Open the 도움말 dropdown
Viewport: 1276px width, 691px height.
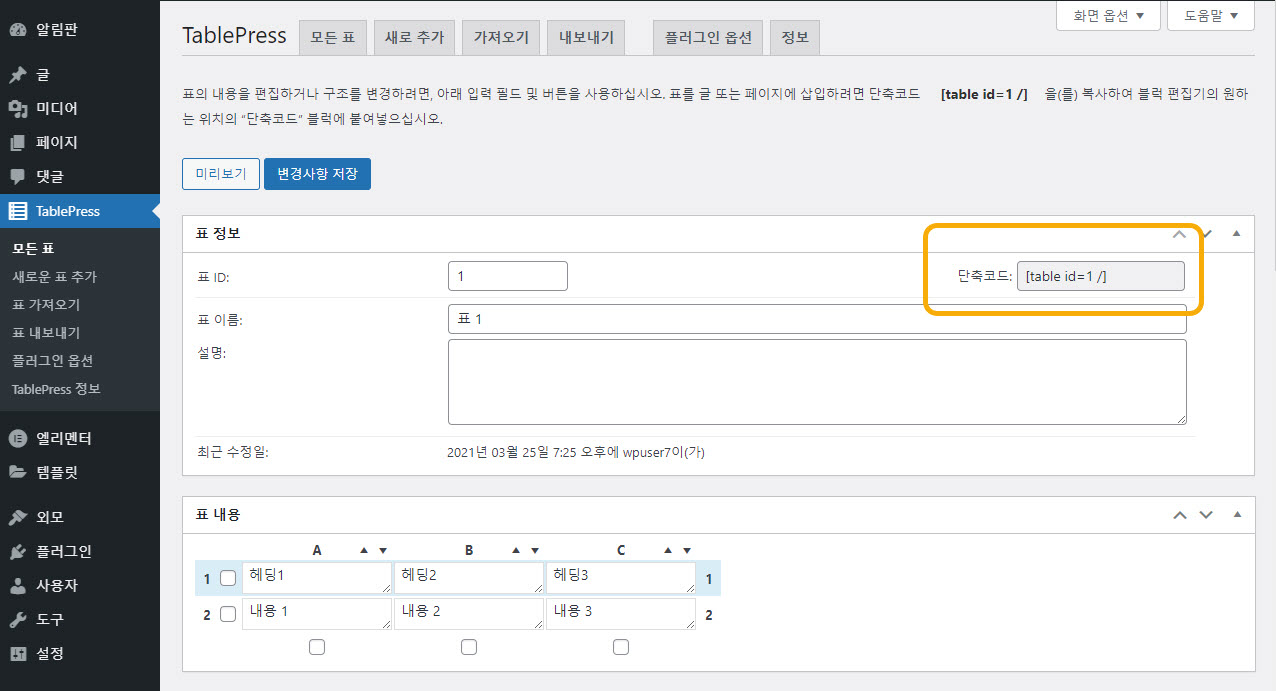(x=1210, y=15)
